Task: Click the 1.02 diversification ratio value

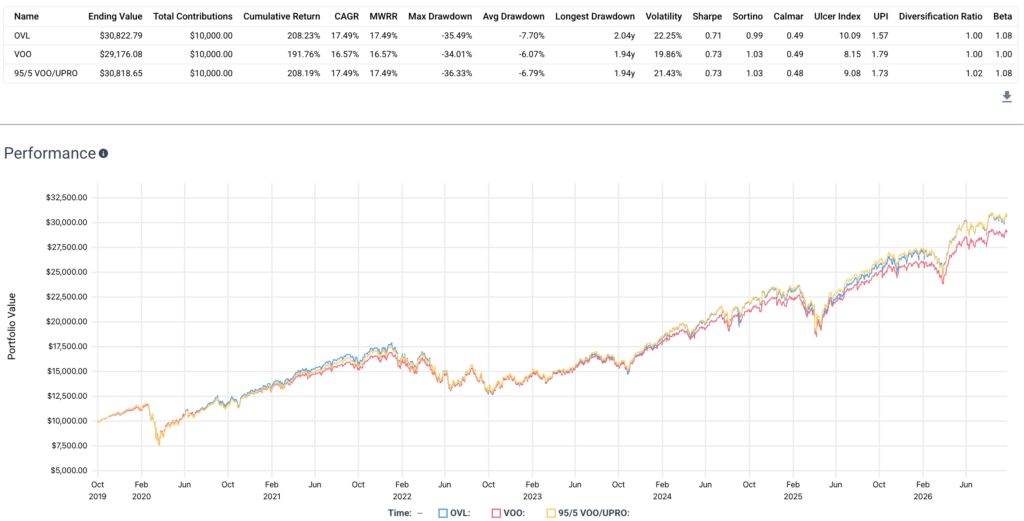Action: point(974,74)
